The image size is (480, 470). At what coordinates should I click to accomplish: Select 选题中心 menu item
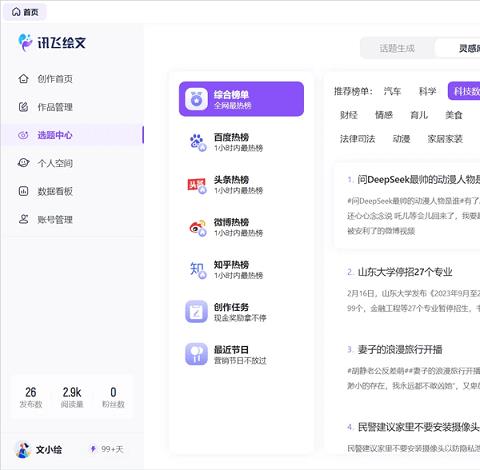(x=72, y=135)
